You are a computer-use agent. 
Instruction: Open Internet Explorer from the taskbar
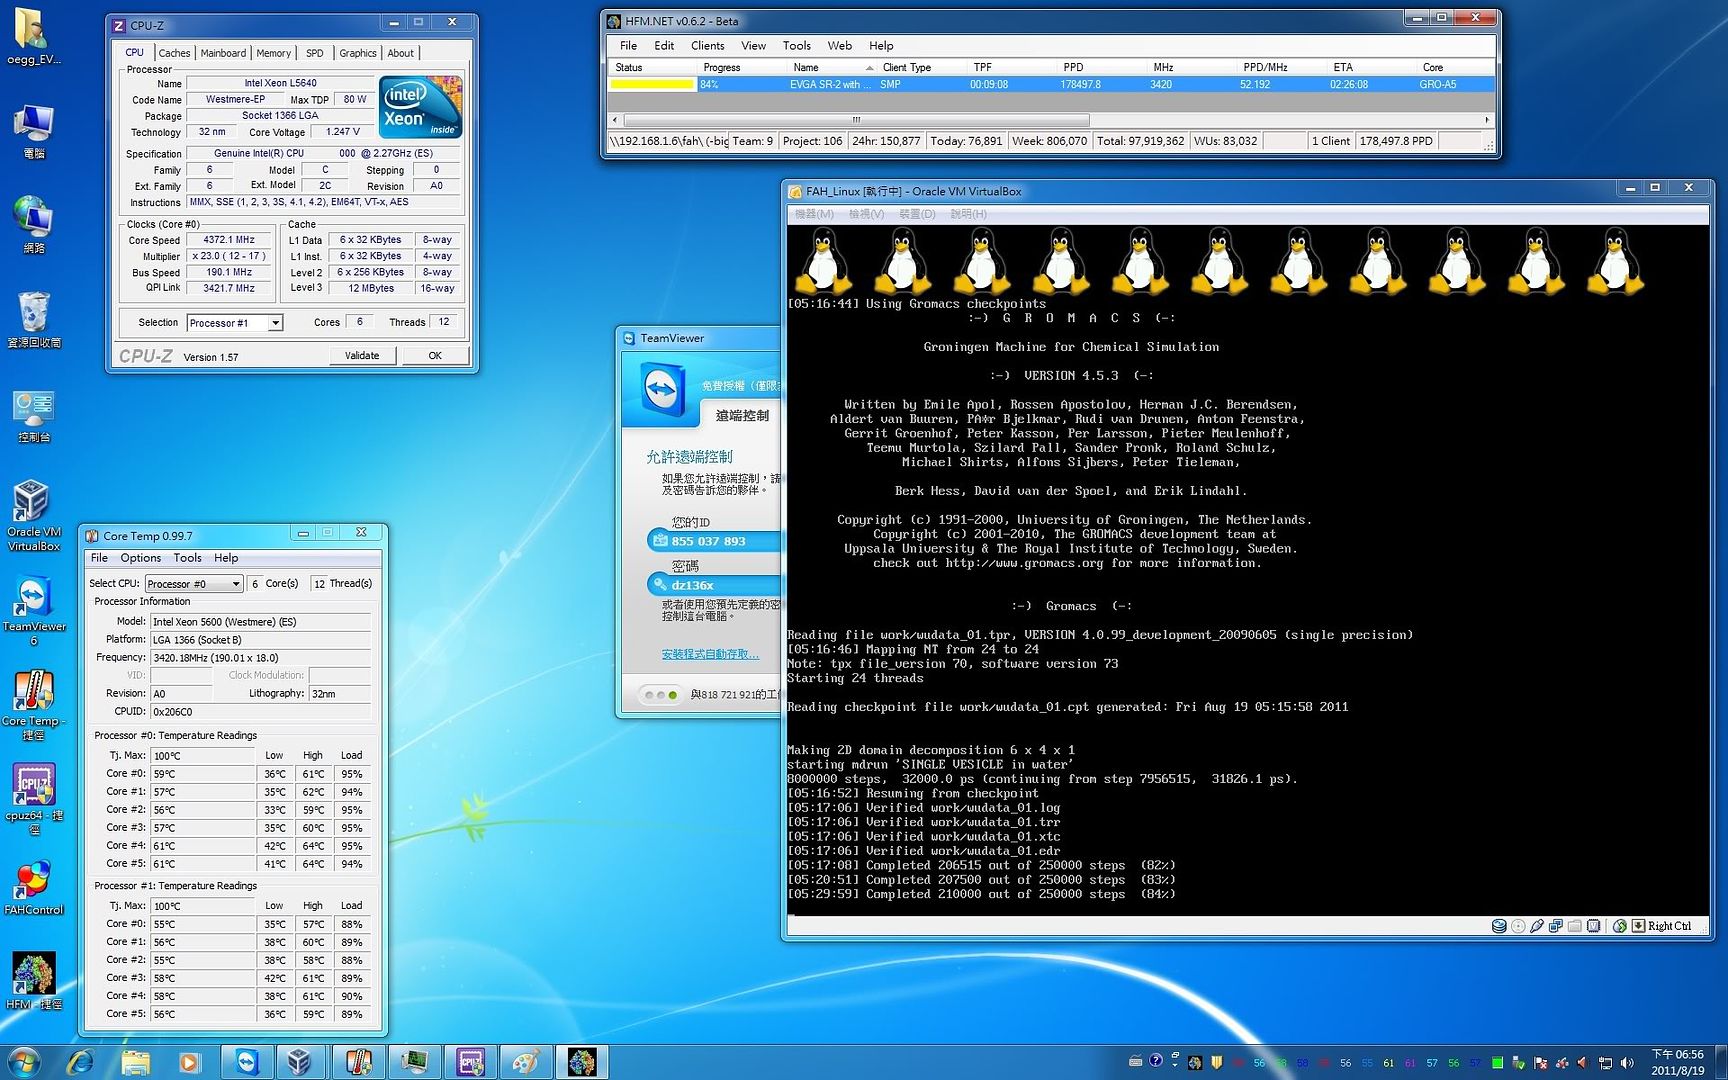[x=80, y=1062]
